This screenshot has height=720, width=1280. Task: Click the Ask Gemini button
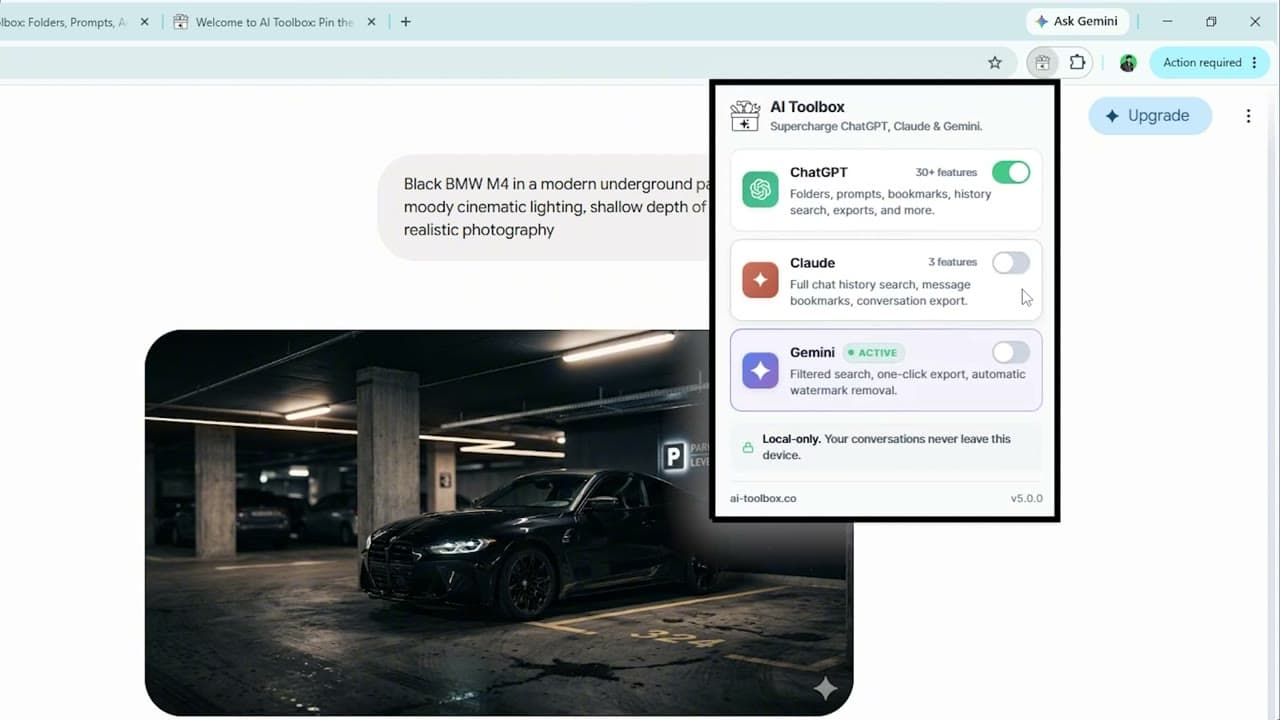pyautogui.click(x=1077, y=21)
